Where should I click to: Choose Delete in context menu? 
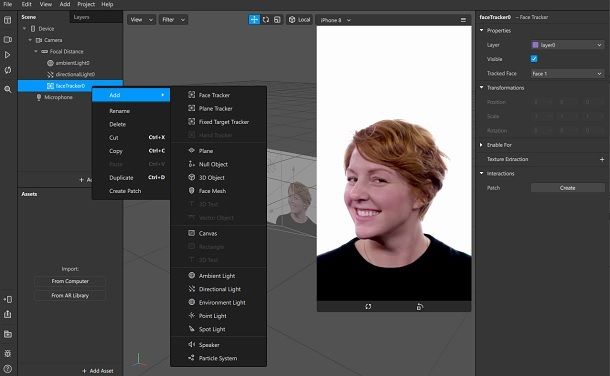click(131, 124)
